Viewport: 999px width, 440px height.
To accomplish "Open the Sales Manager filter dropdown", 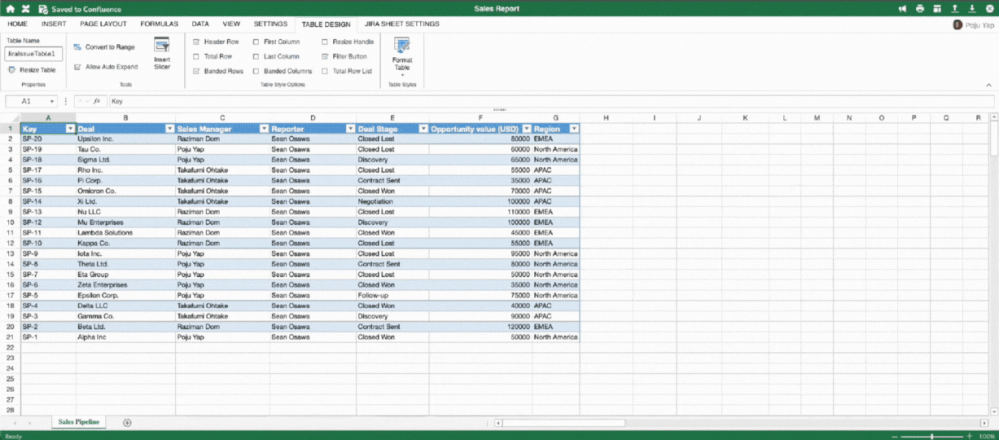I will [264, 129].
